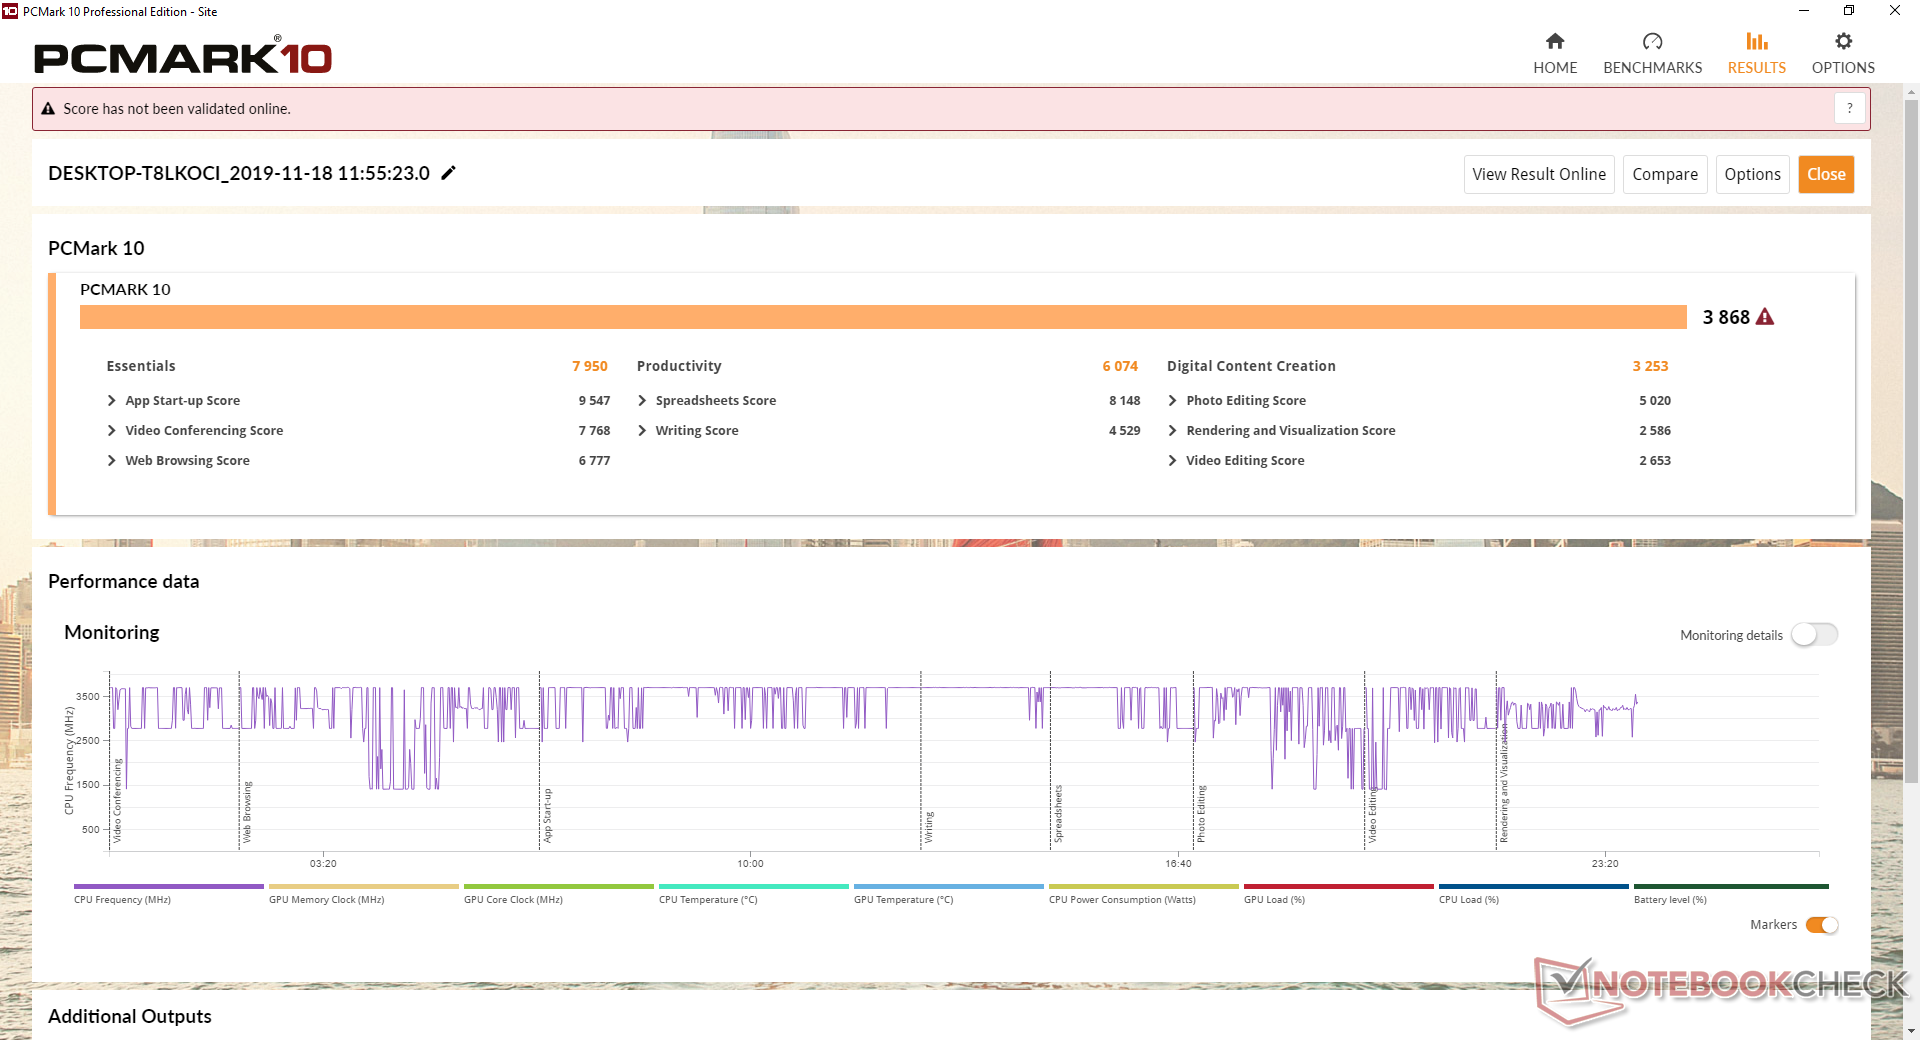This screenshot has width=1920, height=1040.
Task: Open the Options tab
Action: point(1843,54)
